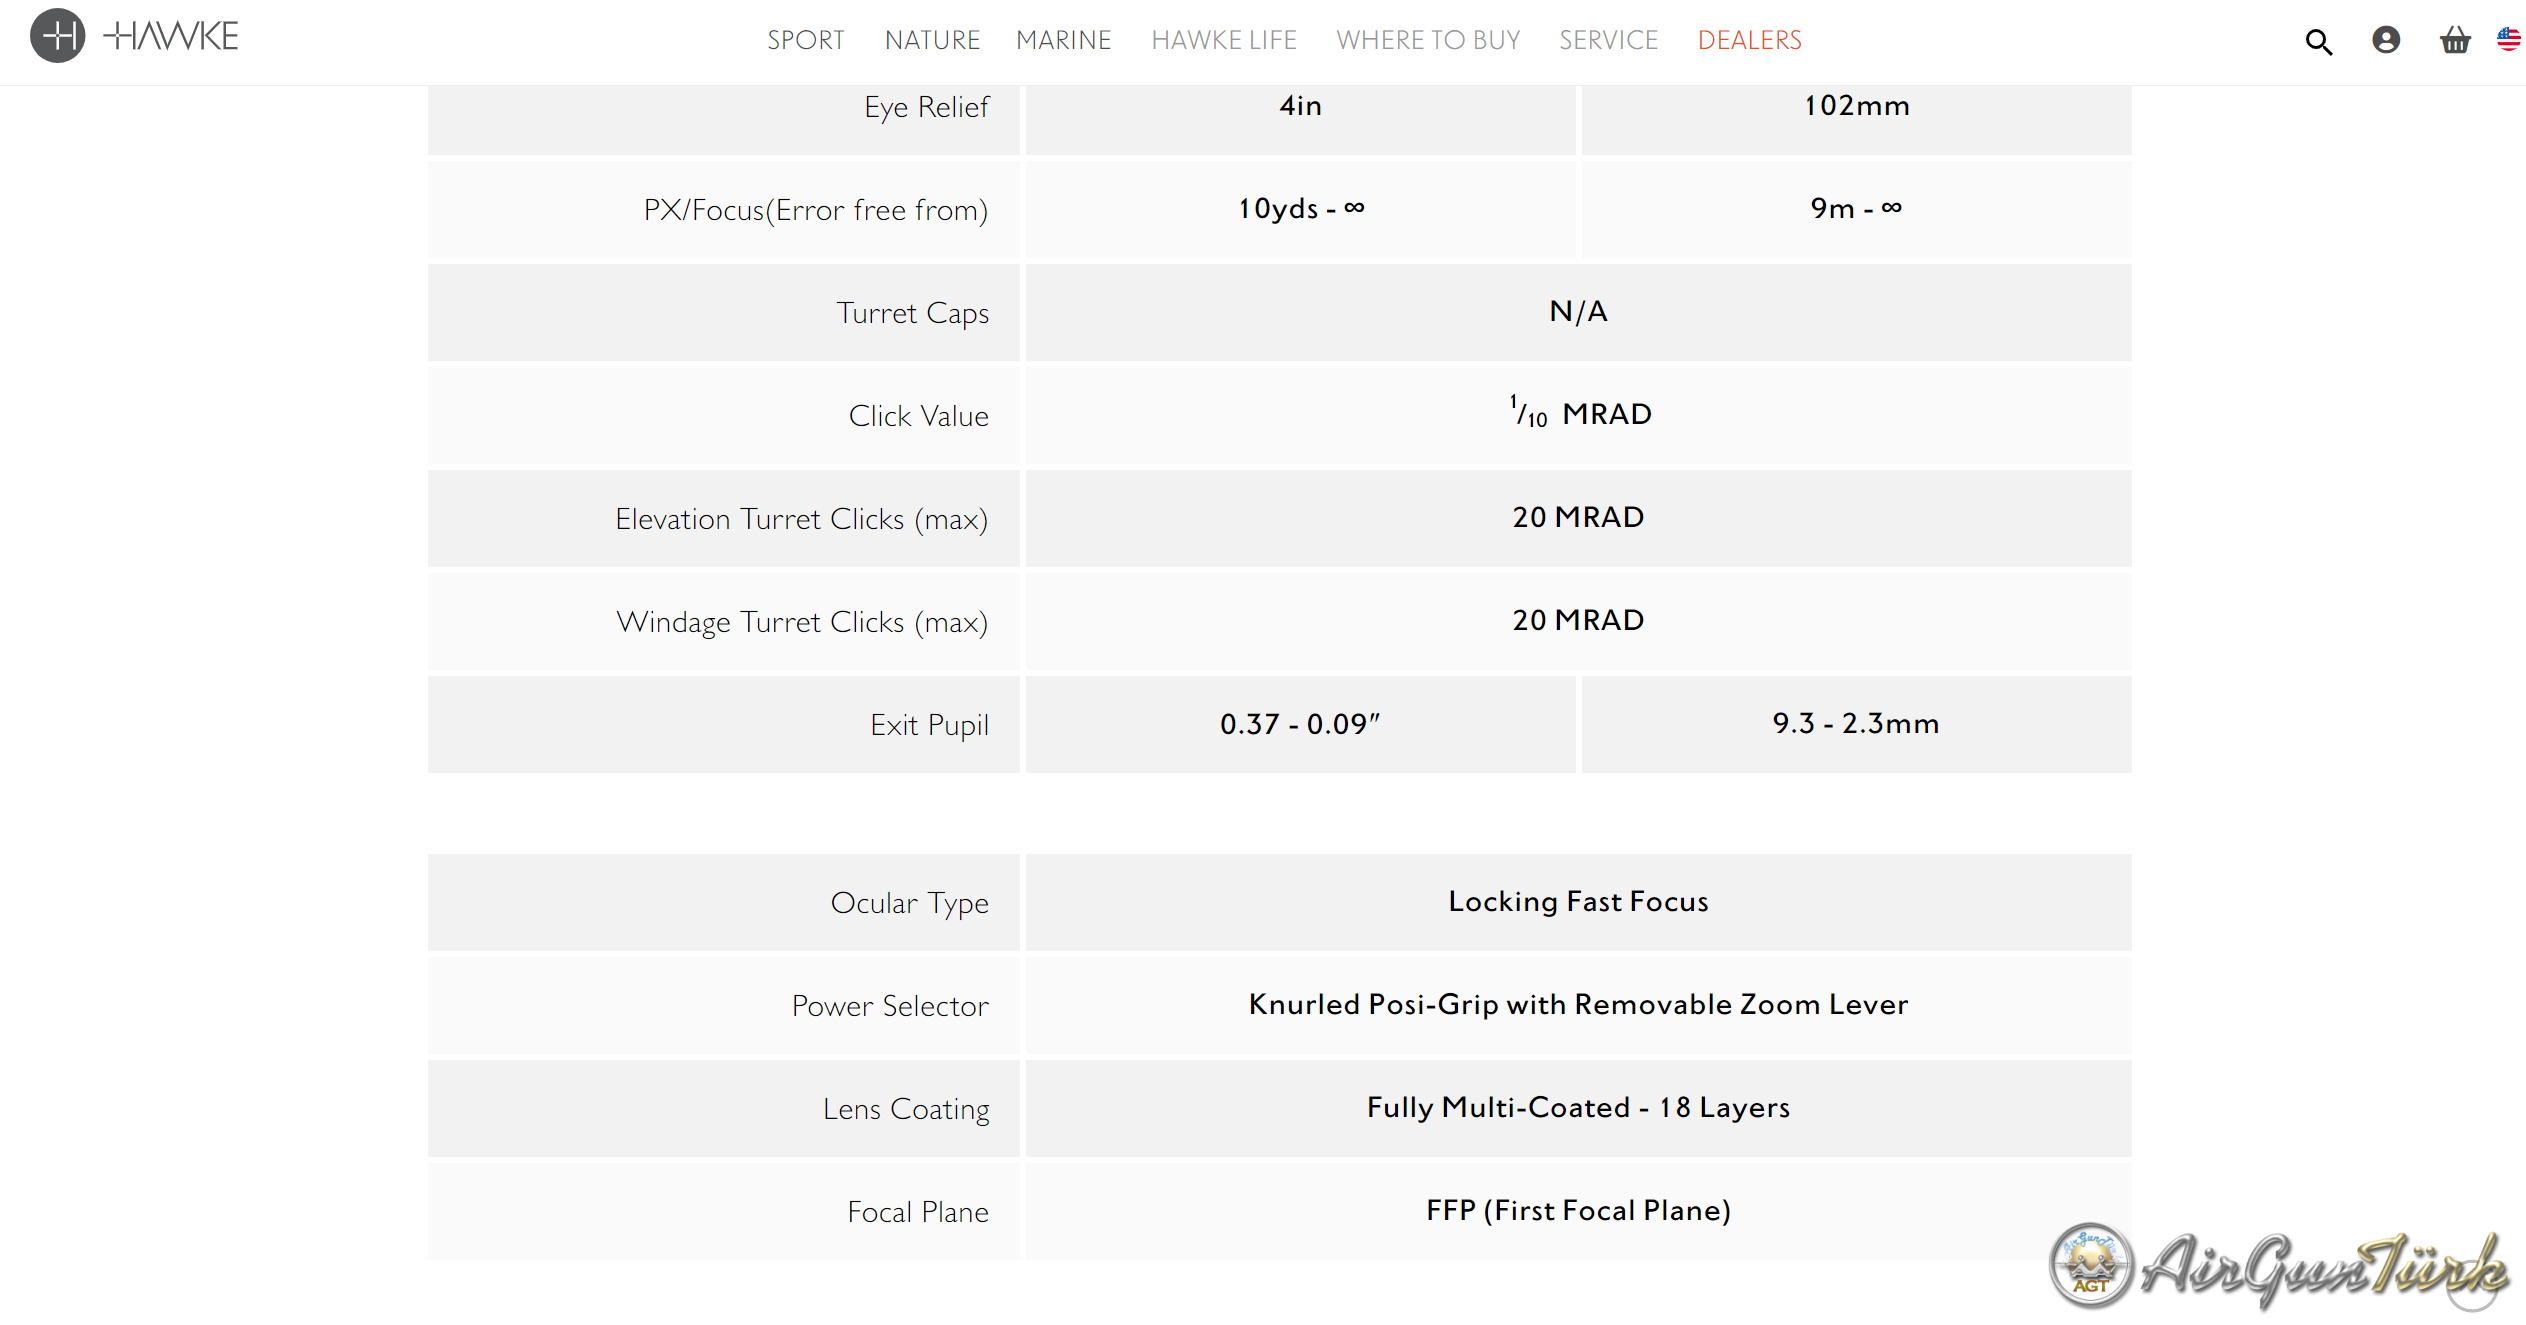
Task: Click the HAWKE wordmark in header
Action: [x=172, y=37]
